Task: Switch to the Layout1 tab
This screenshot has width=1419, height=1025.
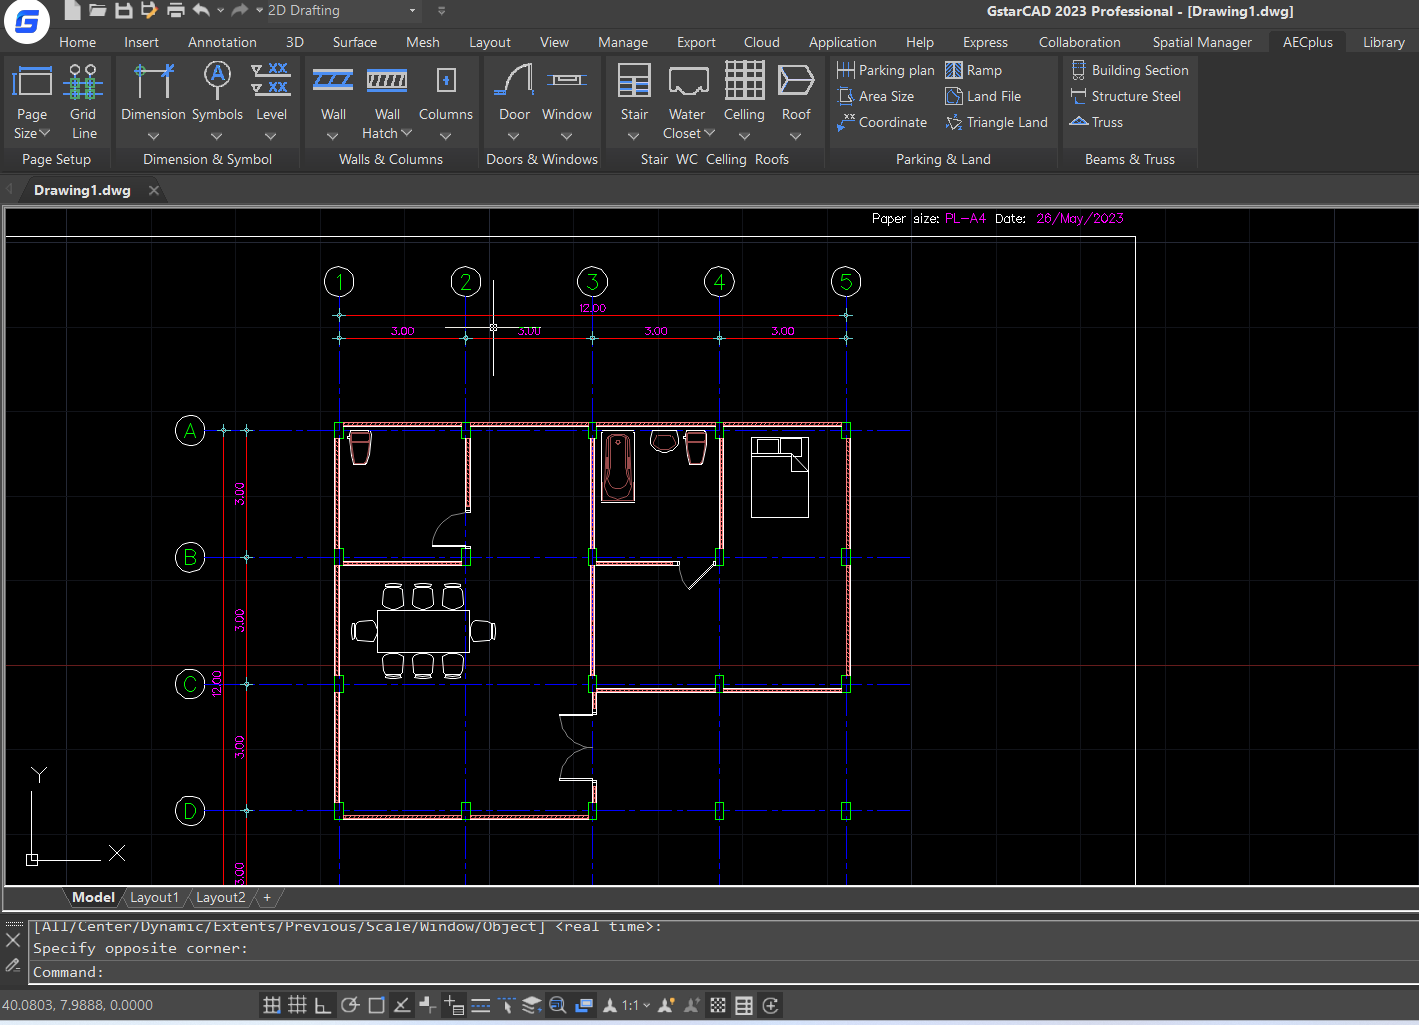Action: point(154,897)
